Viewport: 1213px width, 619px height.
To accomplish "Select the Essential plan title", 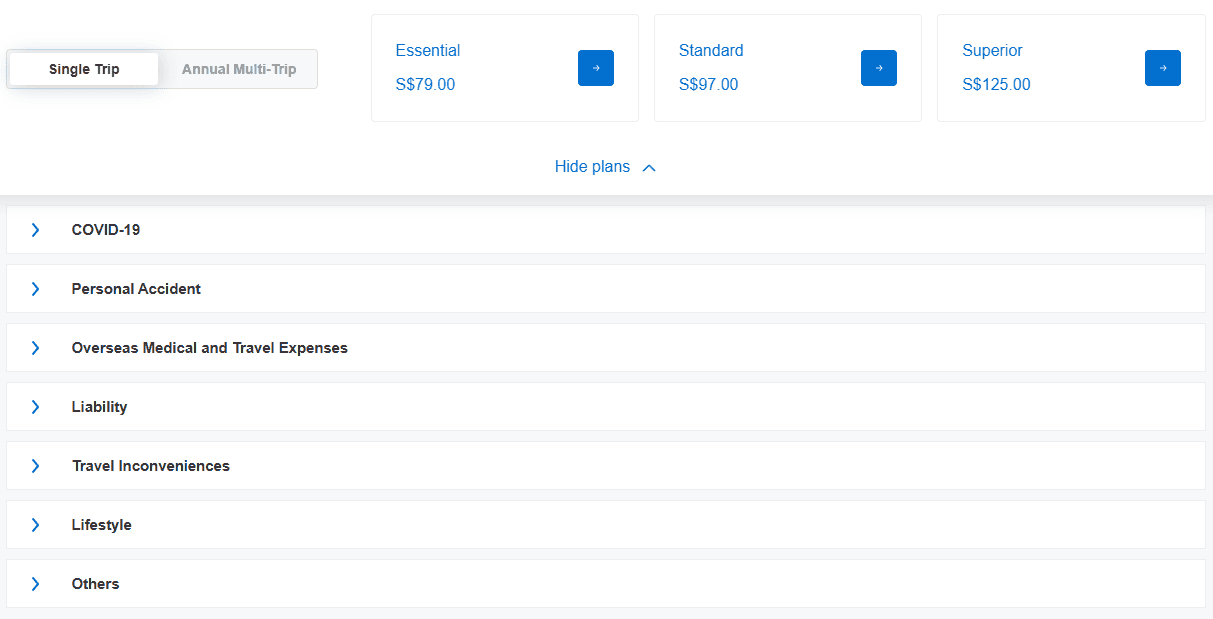I will pos(428,51).
